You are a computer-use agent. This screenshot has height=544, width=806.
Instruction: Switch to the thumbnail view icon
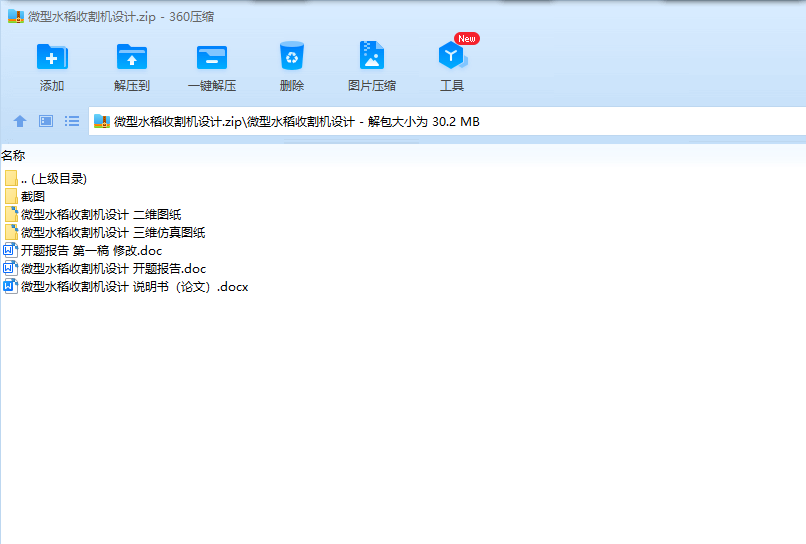click(46, 121)
